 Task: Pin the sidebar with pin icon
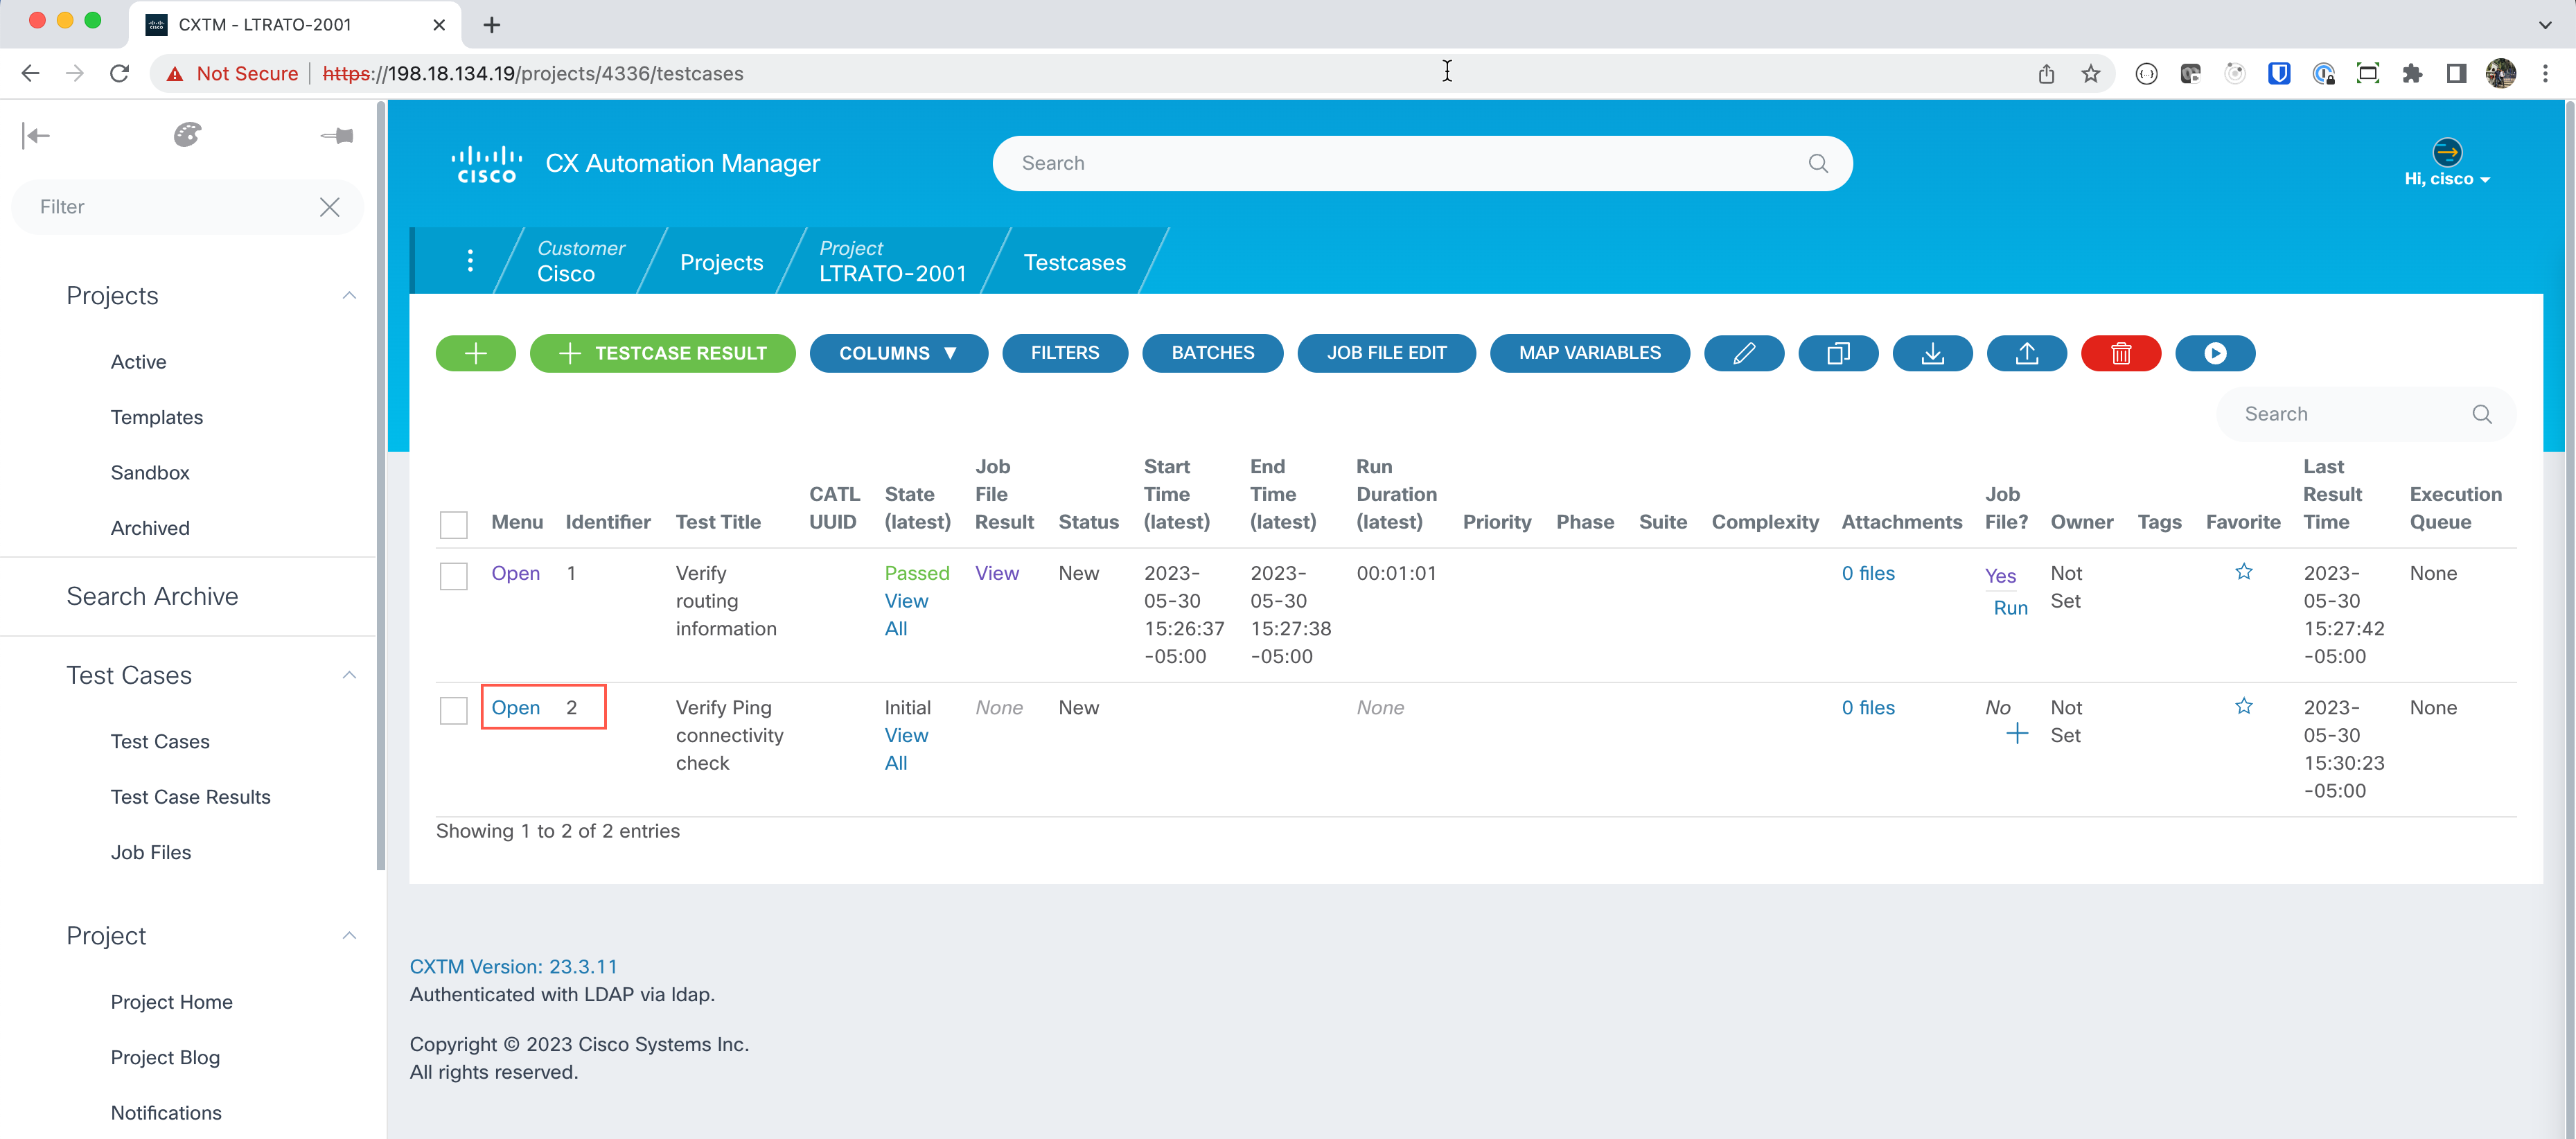pos(337,135)
